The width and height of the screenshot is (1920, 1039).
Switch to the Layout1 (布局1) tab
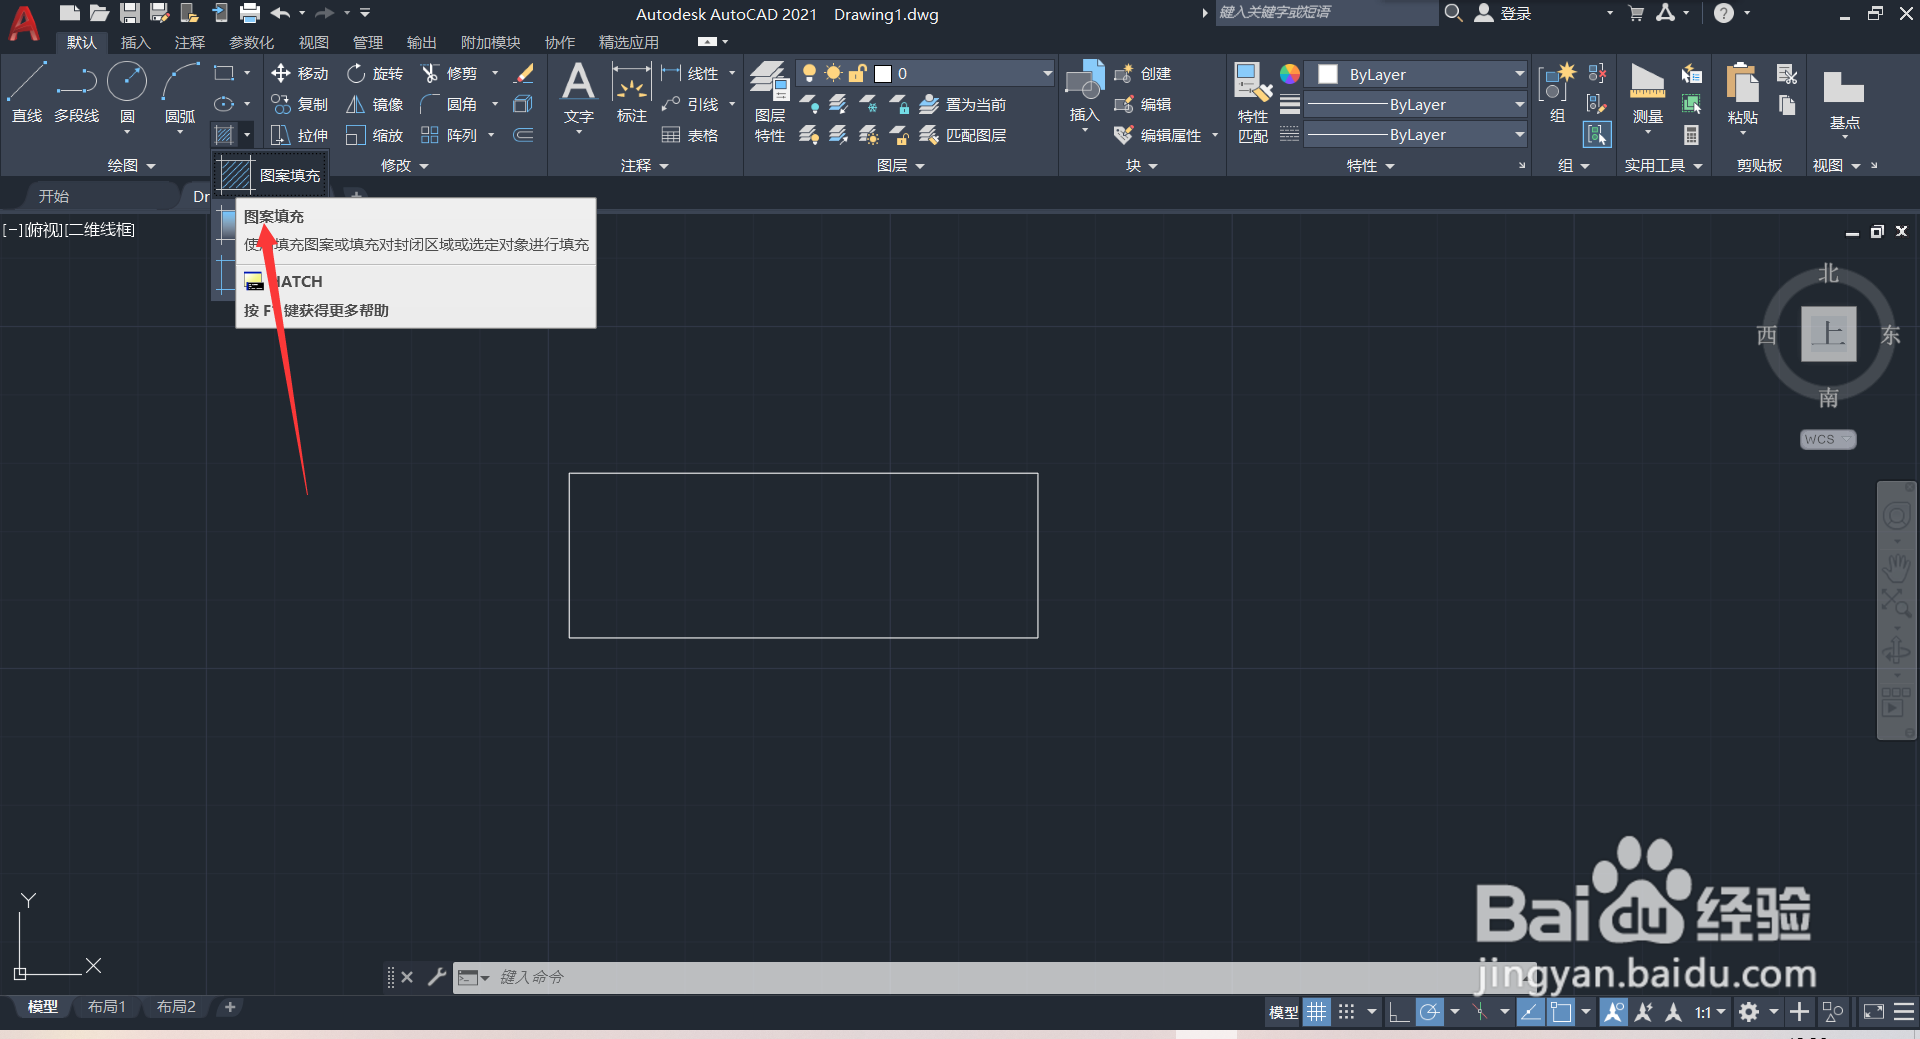coord(106,1007)
